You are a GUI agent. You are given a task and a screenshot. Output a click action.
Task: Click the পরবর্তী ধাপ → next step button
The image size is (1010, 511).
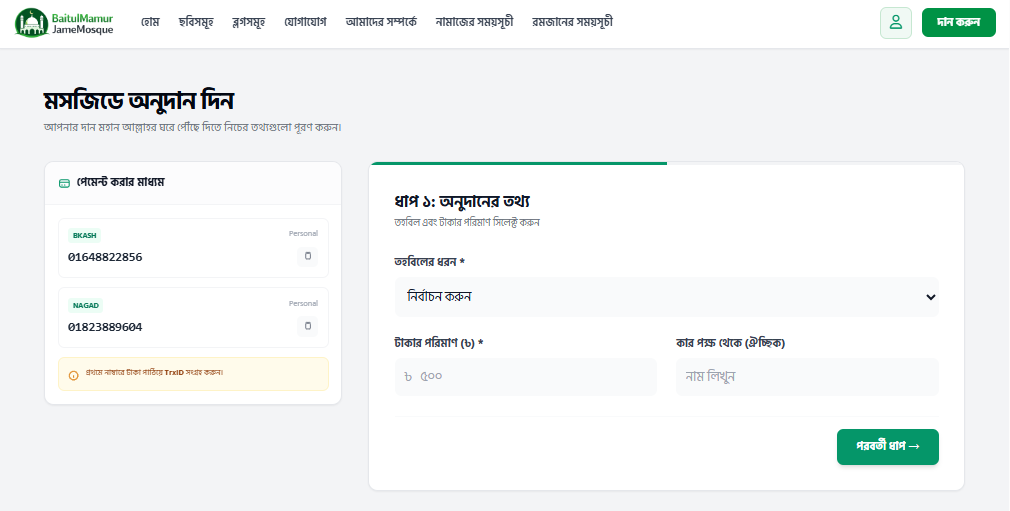(x=887, y=446)
